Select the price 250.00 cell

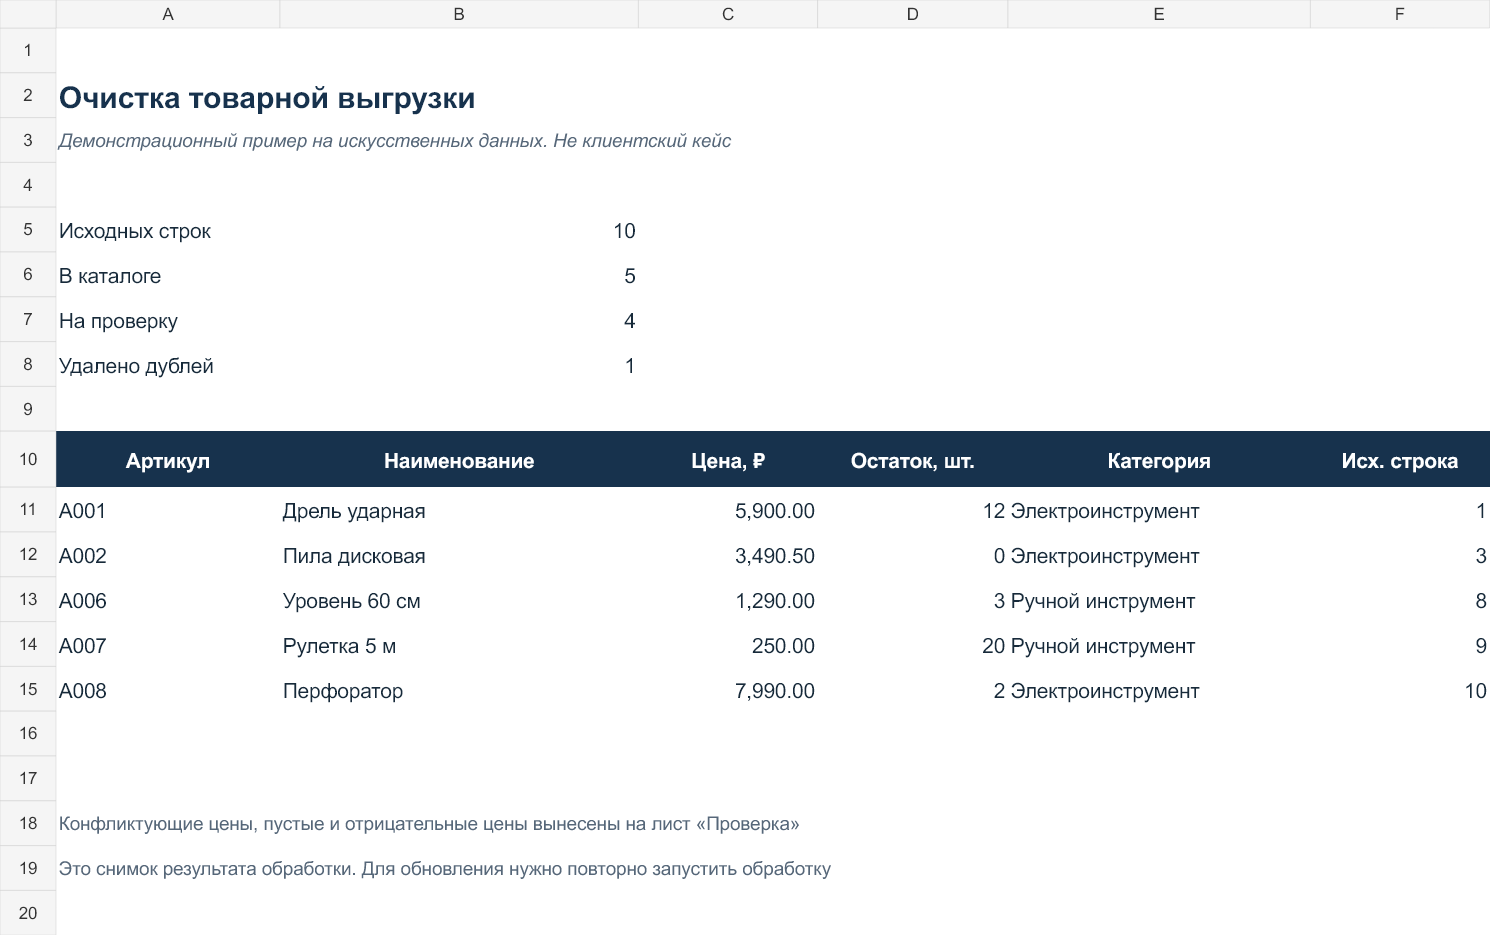click(x=728, y=646)
